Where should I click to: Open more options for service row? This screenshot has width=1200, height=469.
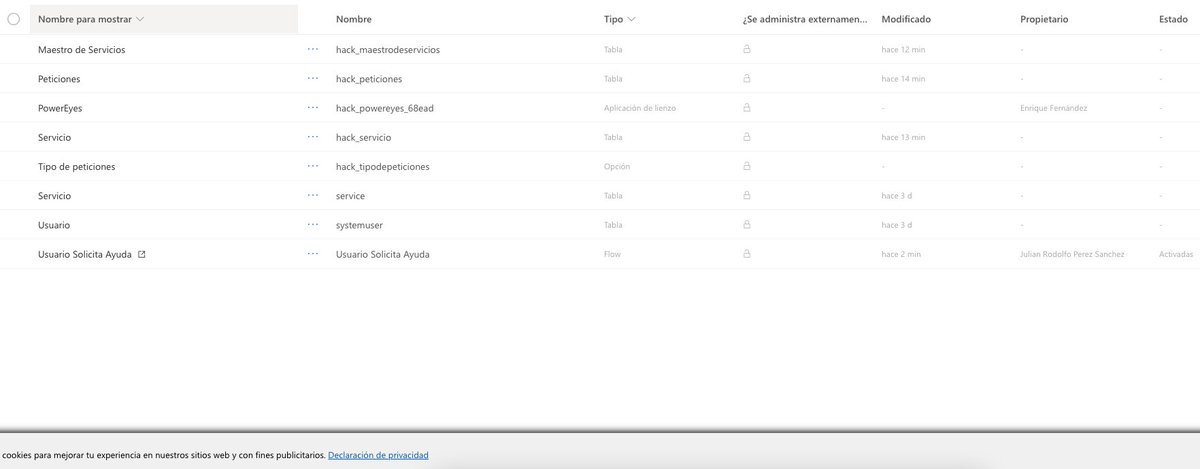[x=313, y=196]
